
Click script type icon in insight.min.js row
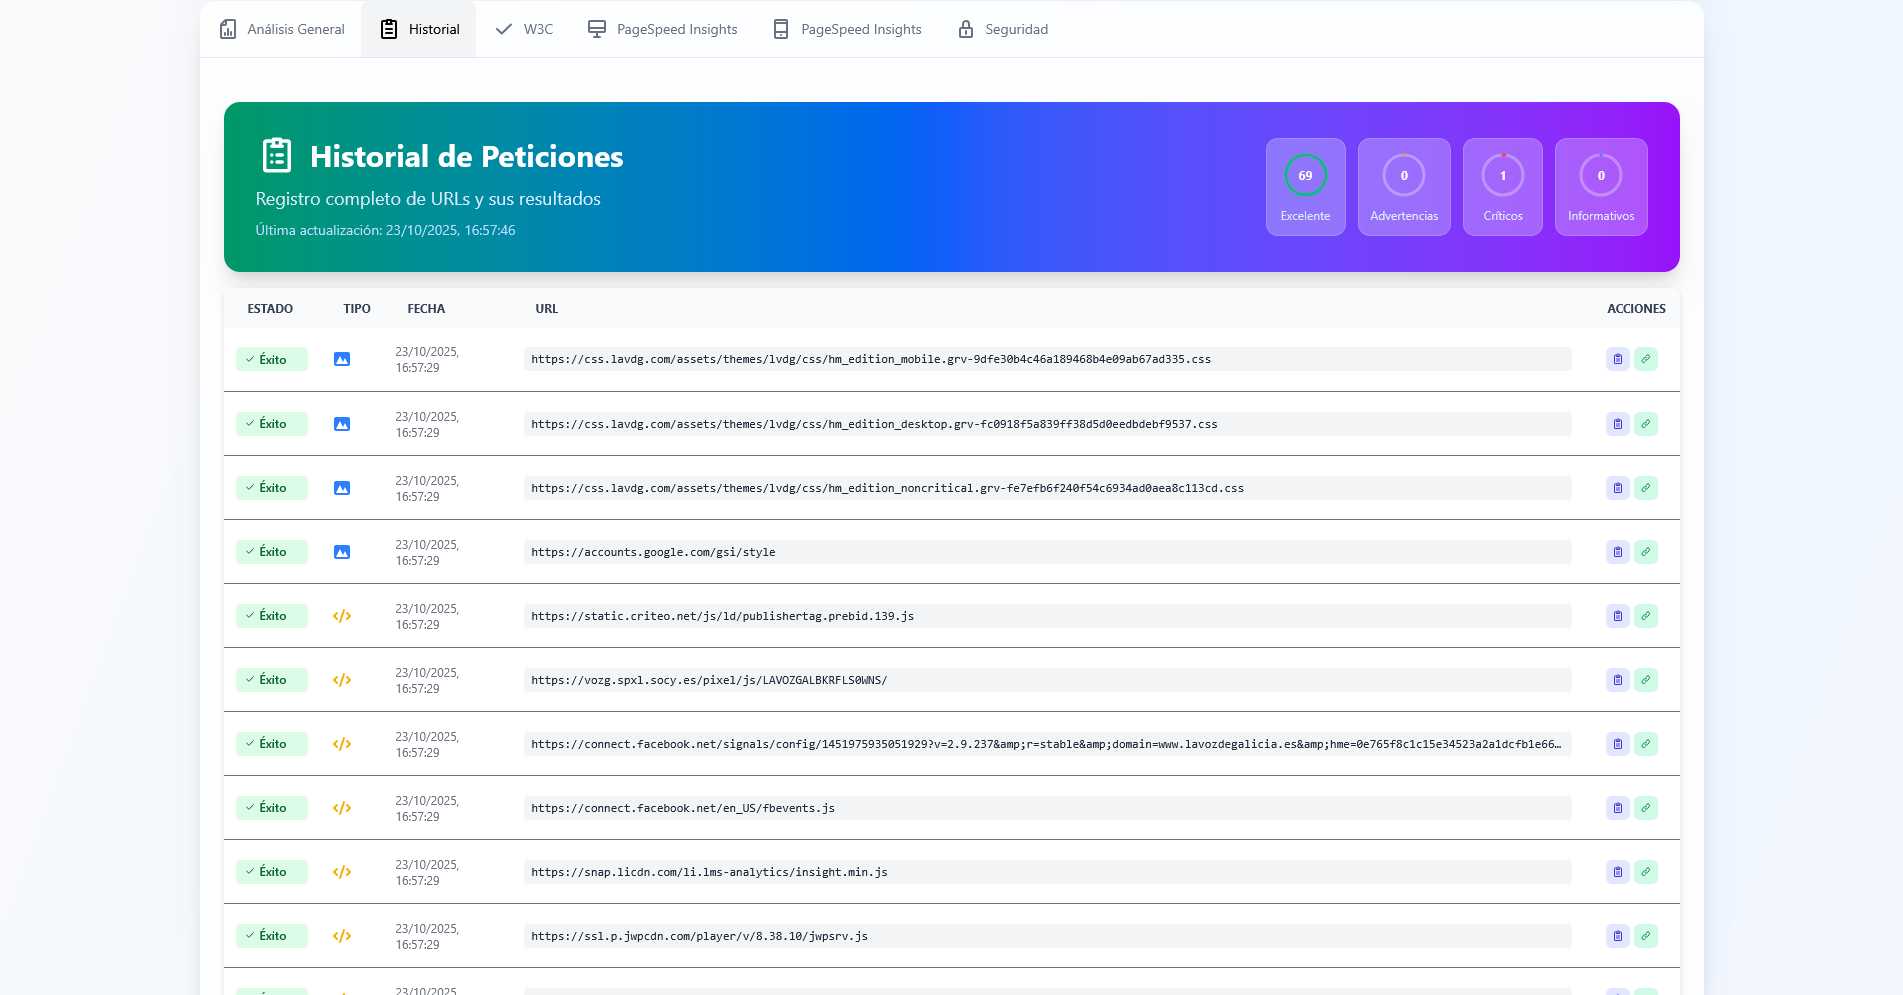click(342, 872)
